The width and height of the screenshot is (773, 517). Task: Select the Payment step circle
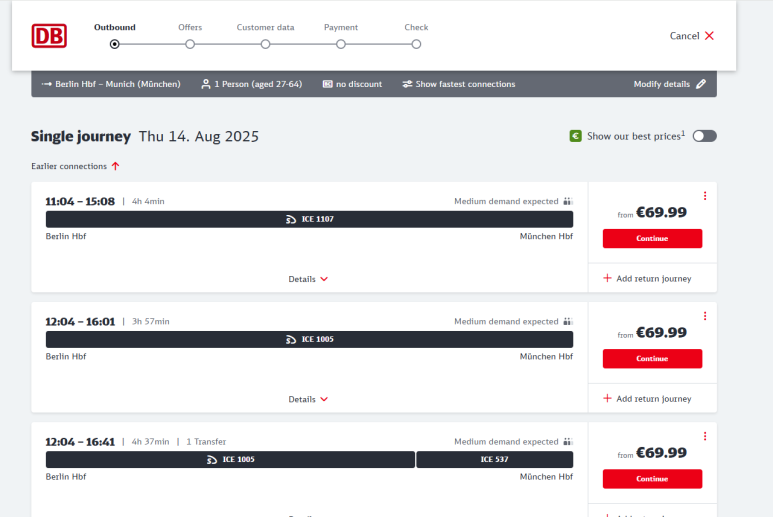pyautogui.click(x=341, y=44)
